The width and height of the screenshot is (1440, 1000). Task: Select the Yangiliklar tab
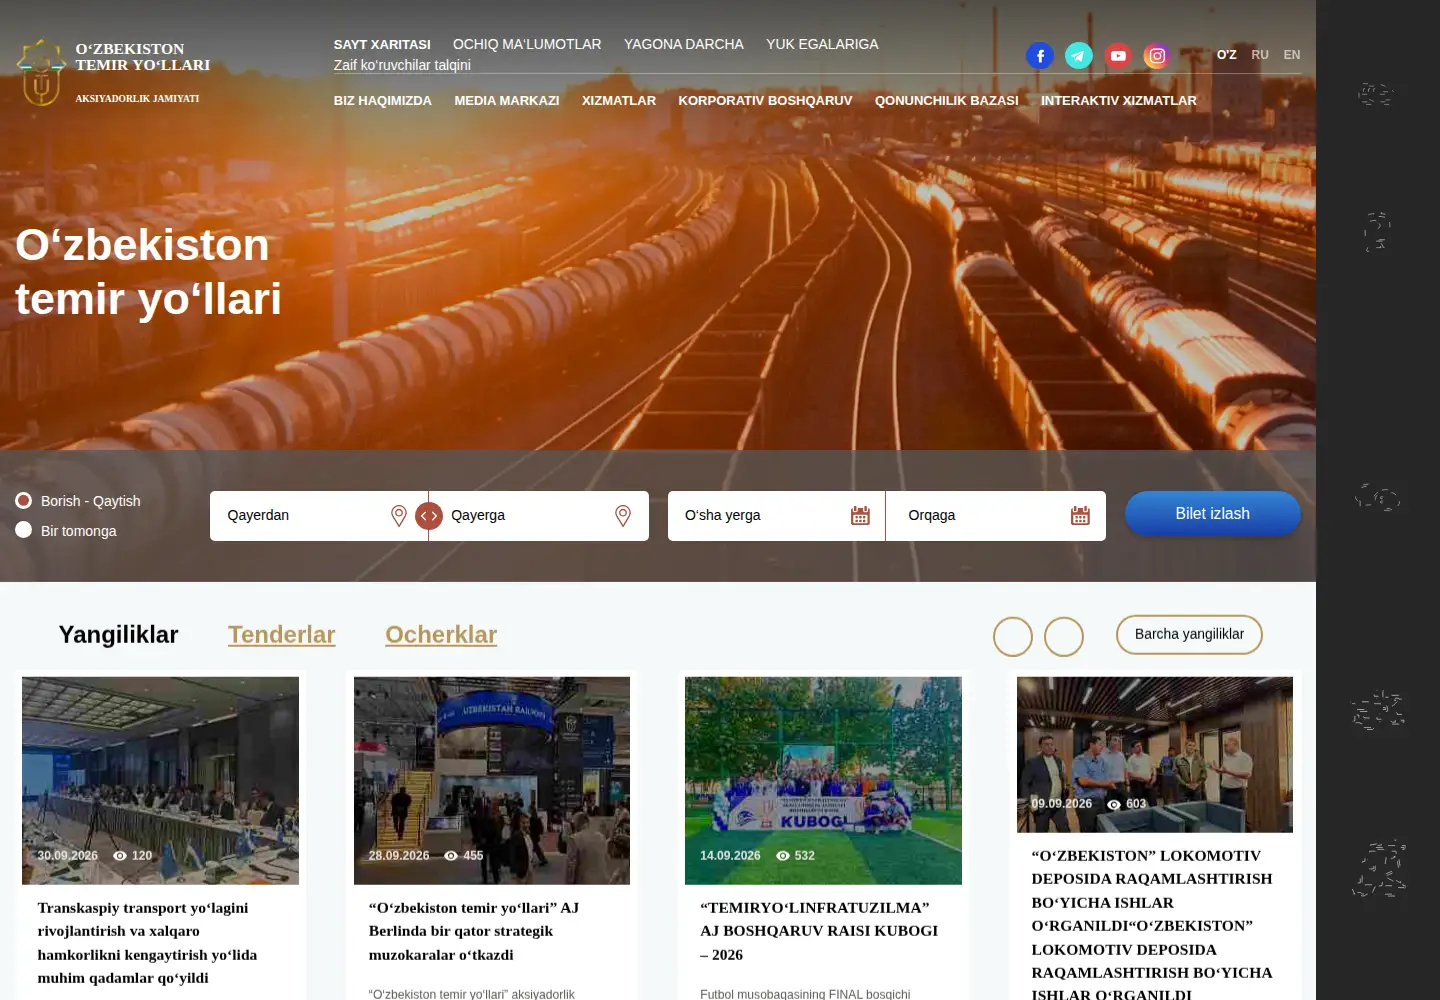tap(118, 635)
